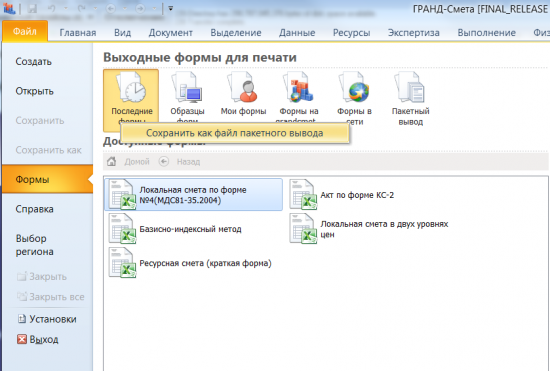The image size is (550, 371).
Task: Open the Формы в сети globe icon
Action: click(x=354, y=87)
